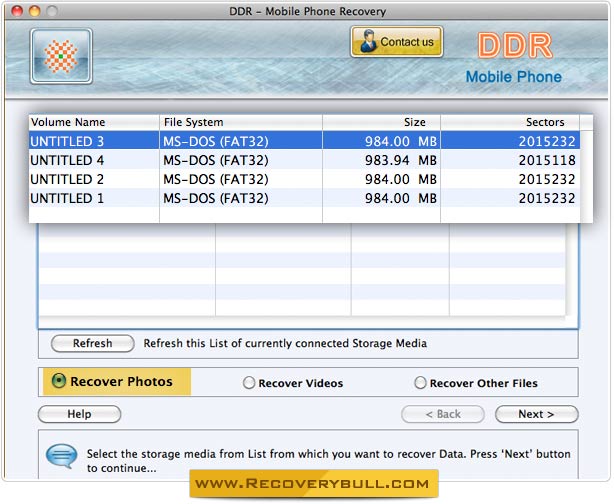This screenshot has width=614, height=504.
Task: Sort by the Sectors column header
Action: (x=510, y=123)
